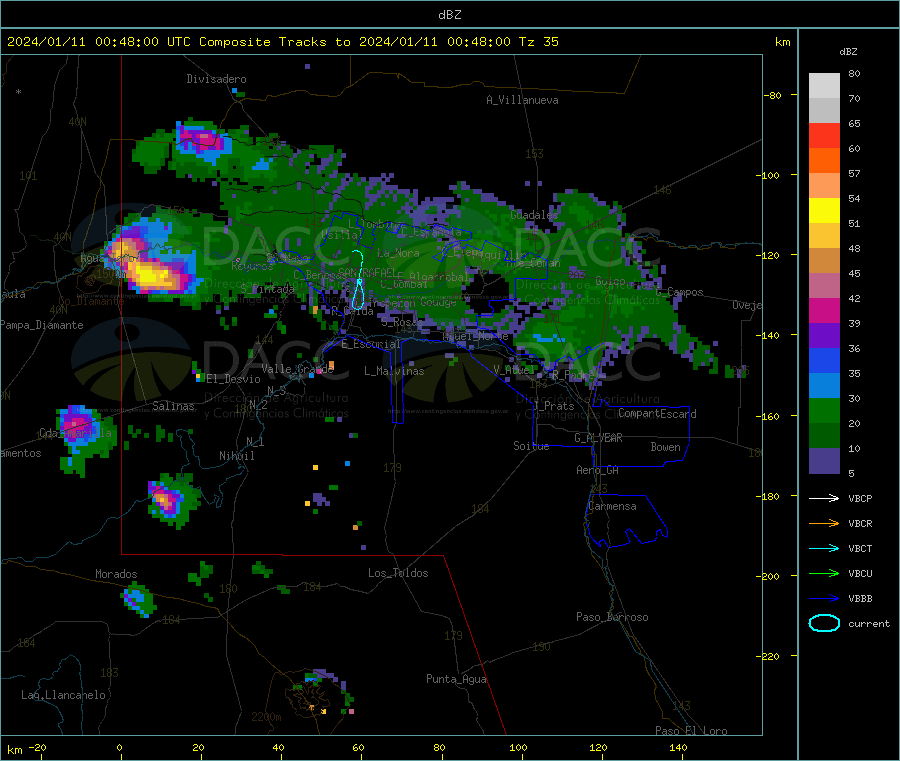Click the cyan VBCT arrow legend icon
900x761 pixels.
click(x=824, y=549)
